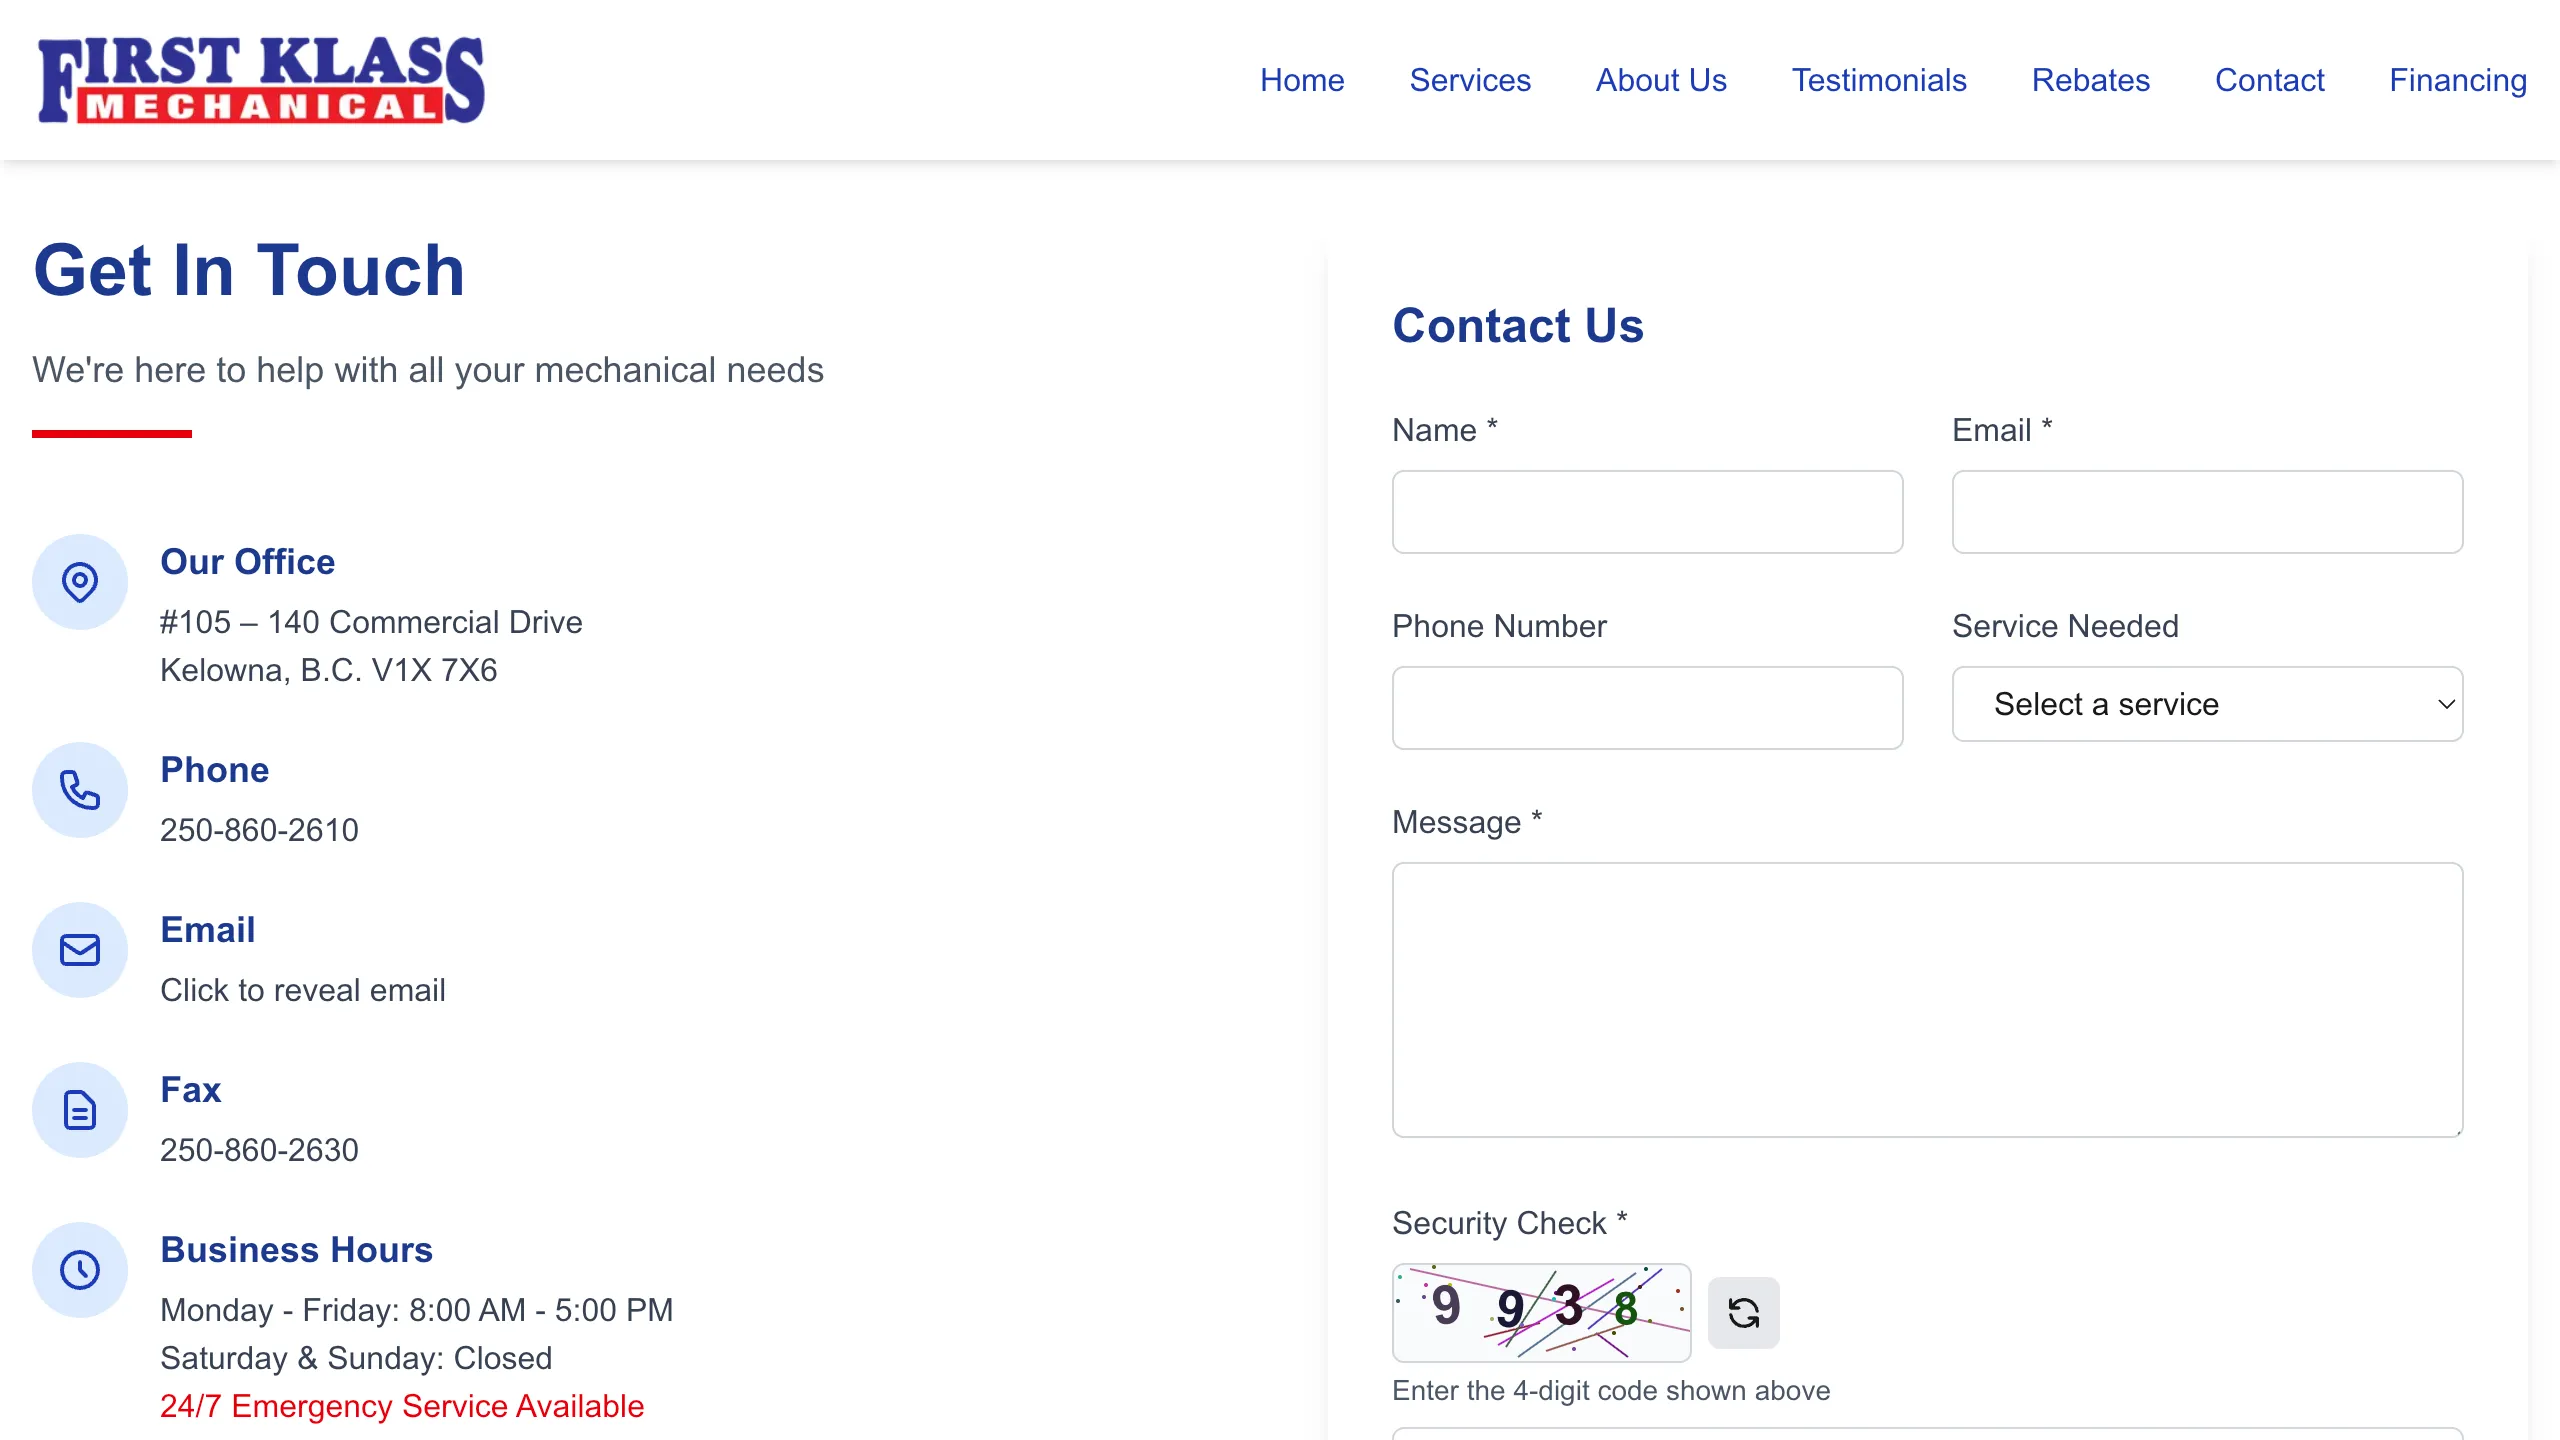This screenshot has width=2560, height=1440.
Task: Click the email envelope icon
Action: (x=80, y=950)
